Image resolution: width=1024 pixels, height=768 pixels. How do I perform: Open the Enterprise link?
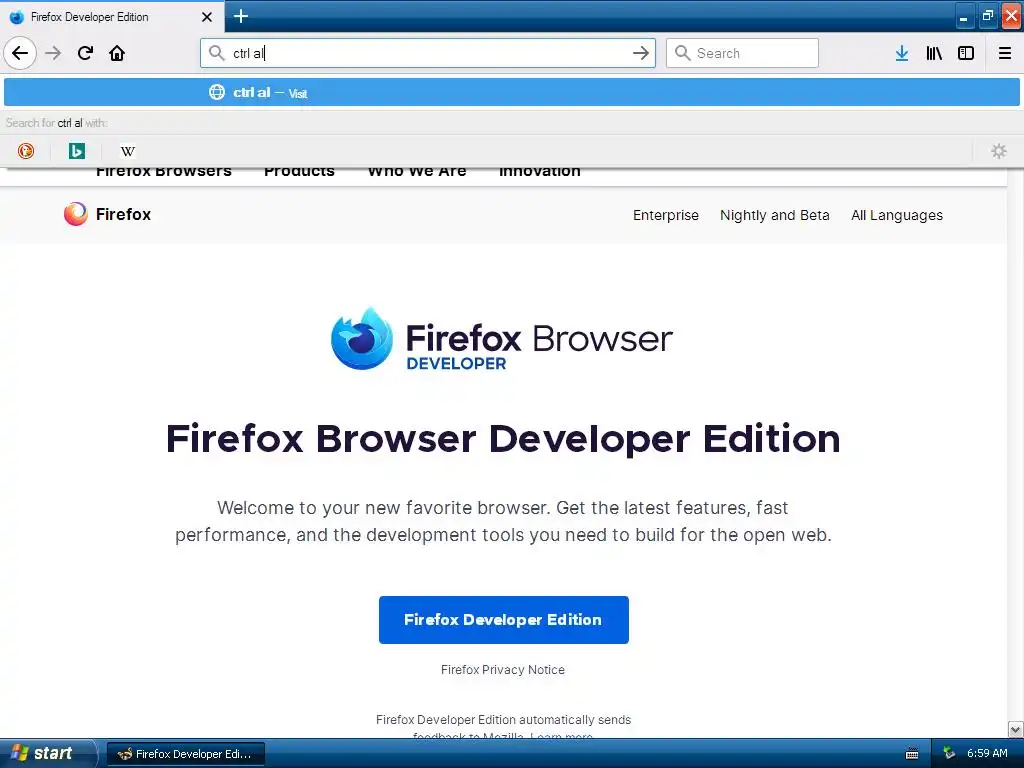(x=665, y=215)
